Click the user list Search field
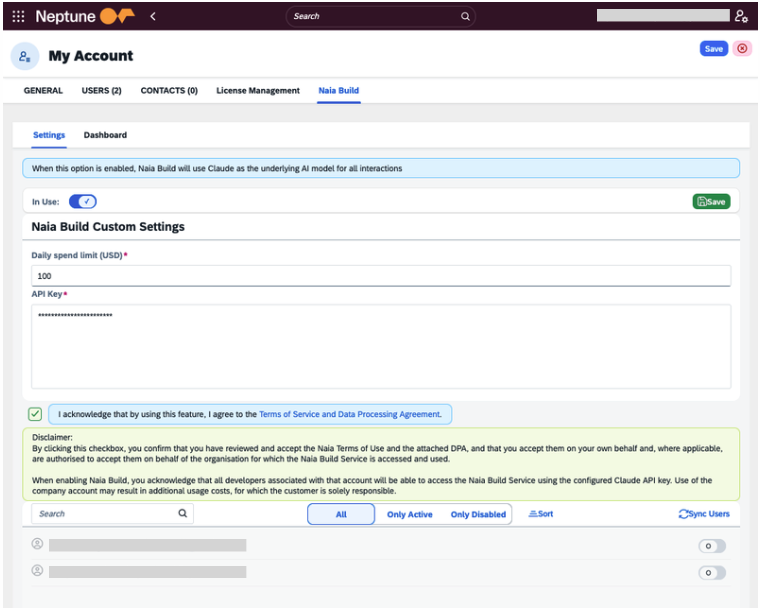760x608 pixels. point(112,513)
